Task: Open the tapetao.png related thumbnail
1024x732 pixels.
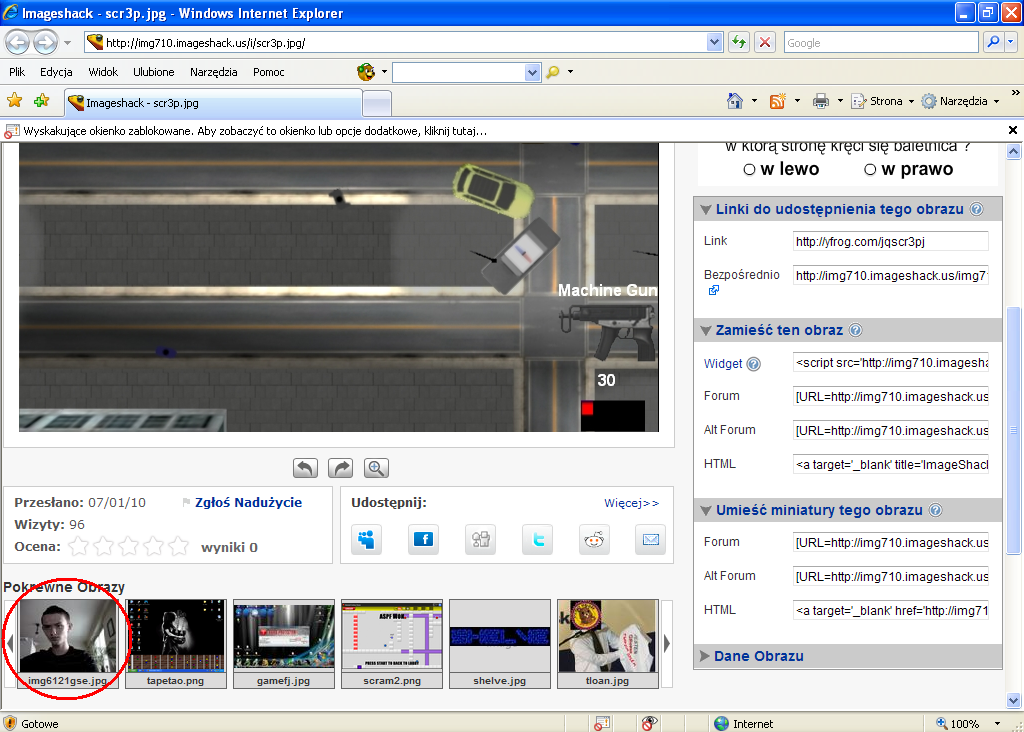Action: click(x=176, y=636)
